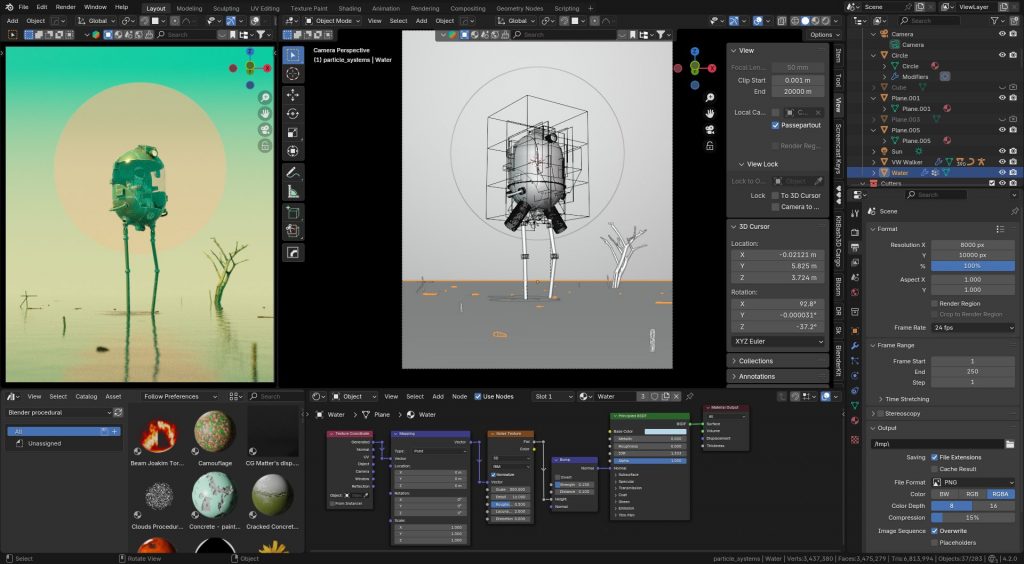The height and width of the screenshot is (564, 1024).
Task: Toggle Use Nodes checkbox in shader editor
Action: pyautogui.click(x=478, y=396)
